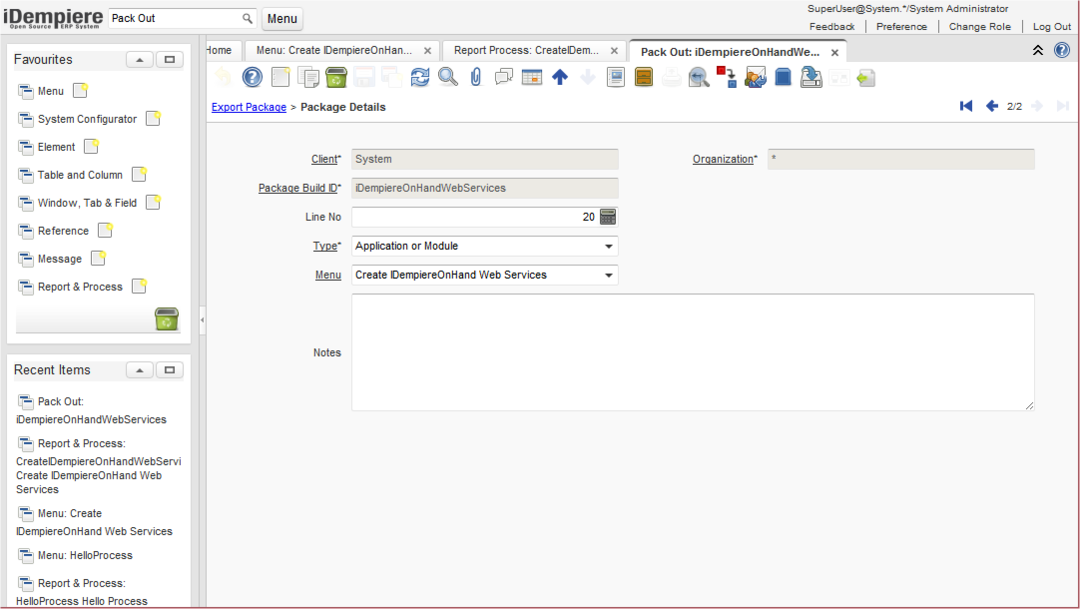This screenshot has width=1080, height=609.
Task: Click the blue up arrow Parent Record icon
Action: [x=560, y=77]
